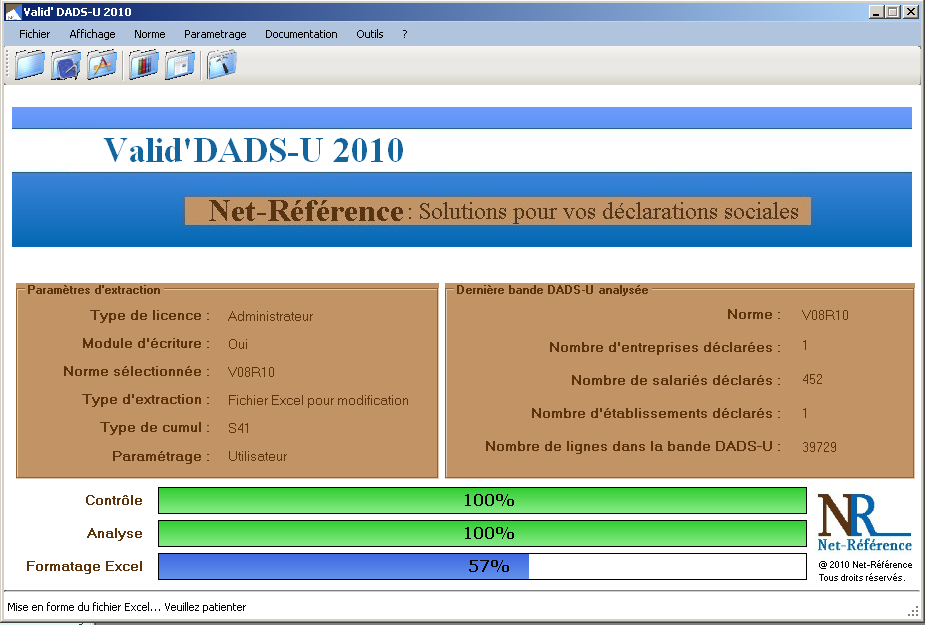Click the '@ 2010 Net-Référence' copyright text

click(865, 564)
